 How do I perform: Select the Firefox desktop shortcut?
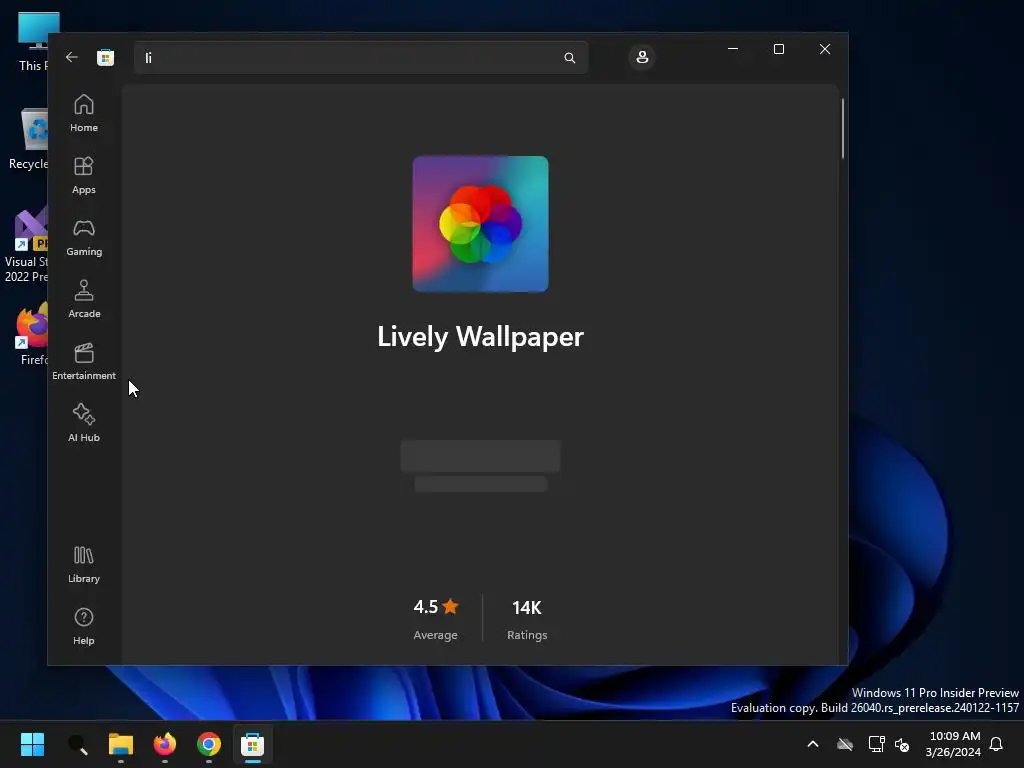[31, 334]
